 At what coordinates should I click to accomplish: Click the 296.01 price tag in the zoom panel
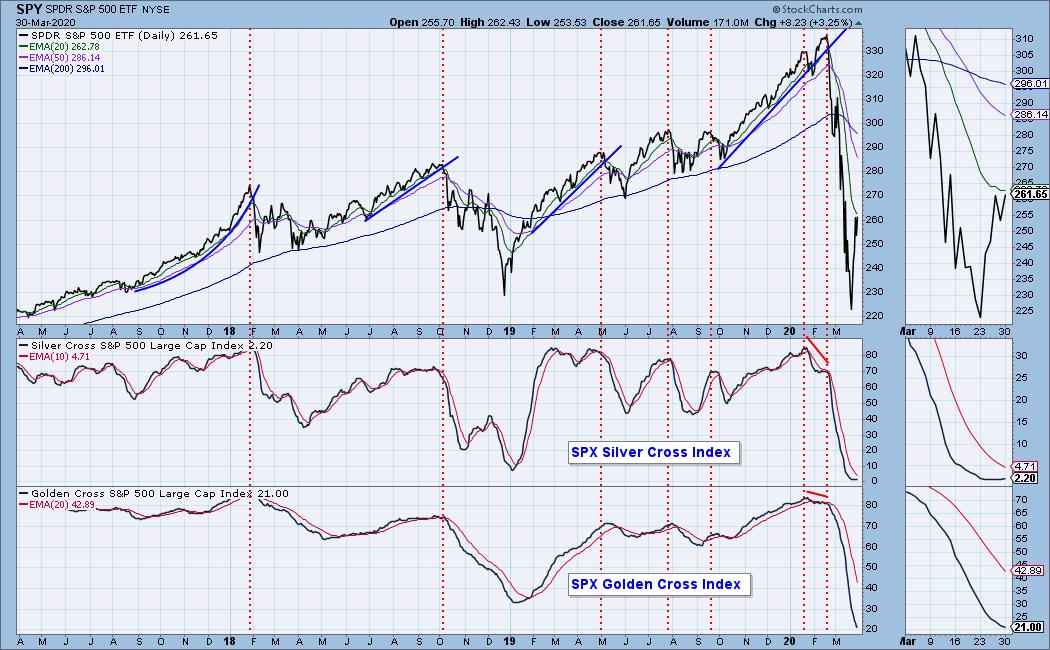(1031, 84)
